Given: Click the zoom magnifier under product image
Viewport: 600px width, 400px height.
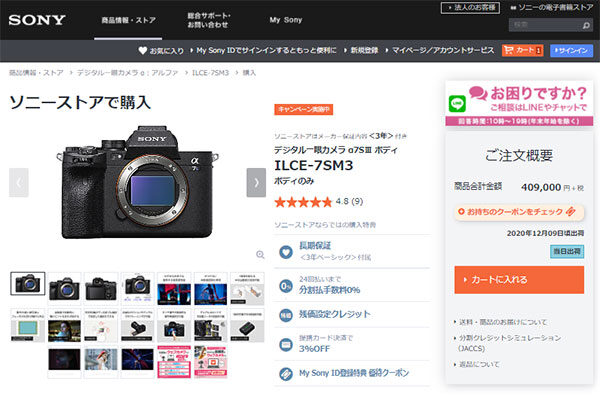Looking at the screenshot, I should point(260,255).
